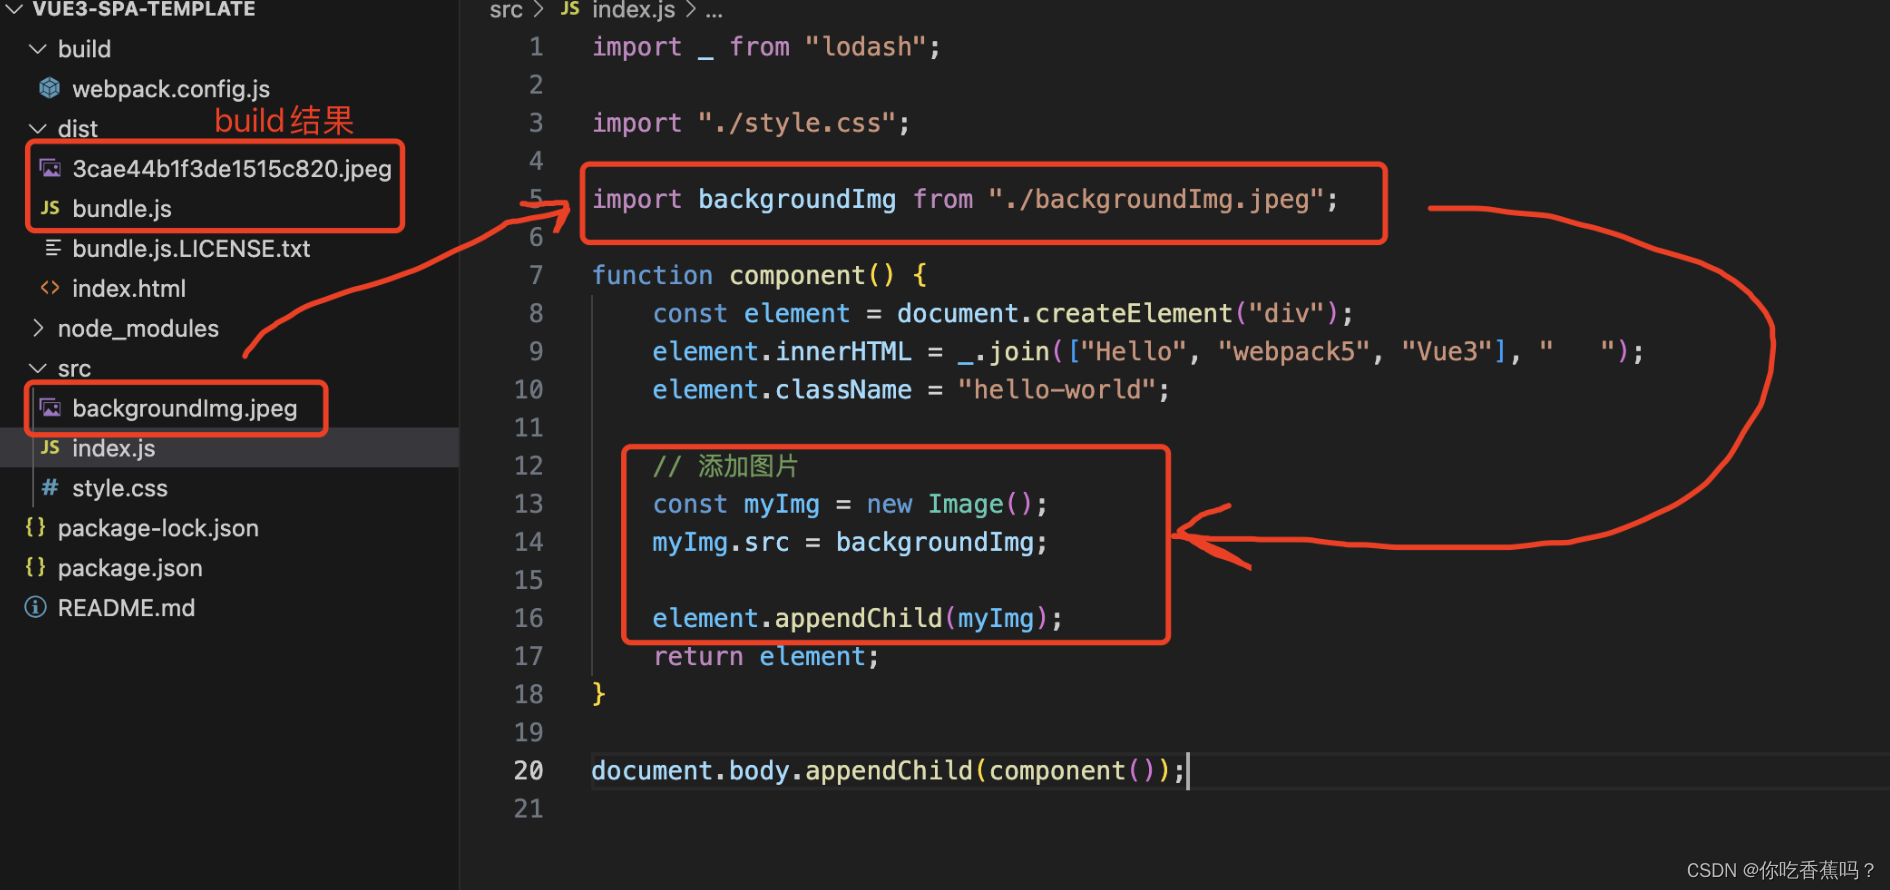Viewport: 1890px width, 890px height.
Task: Click line number 7 in the gutter
Action: coord(536,275)
